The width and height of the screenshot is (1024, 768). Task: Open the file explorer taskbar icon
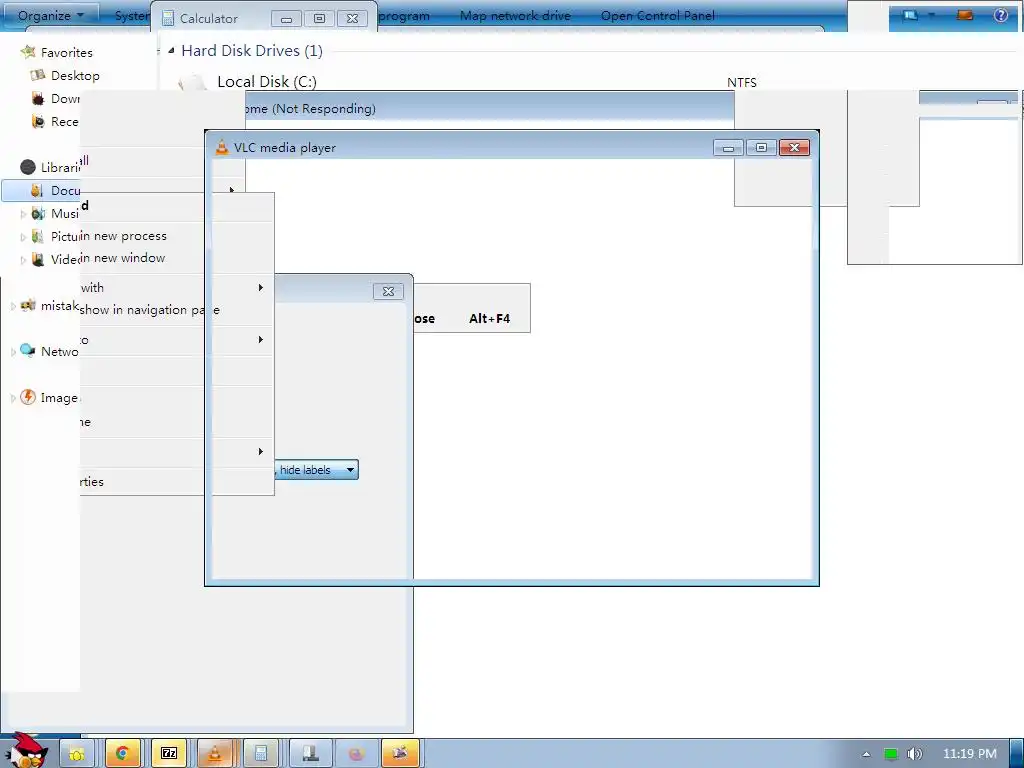[77, 754]
